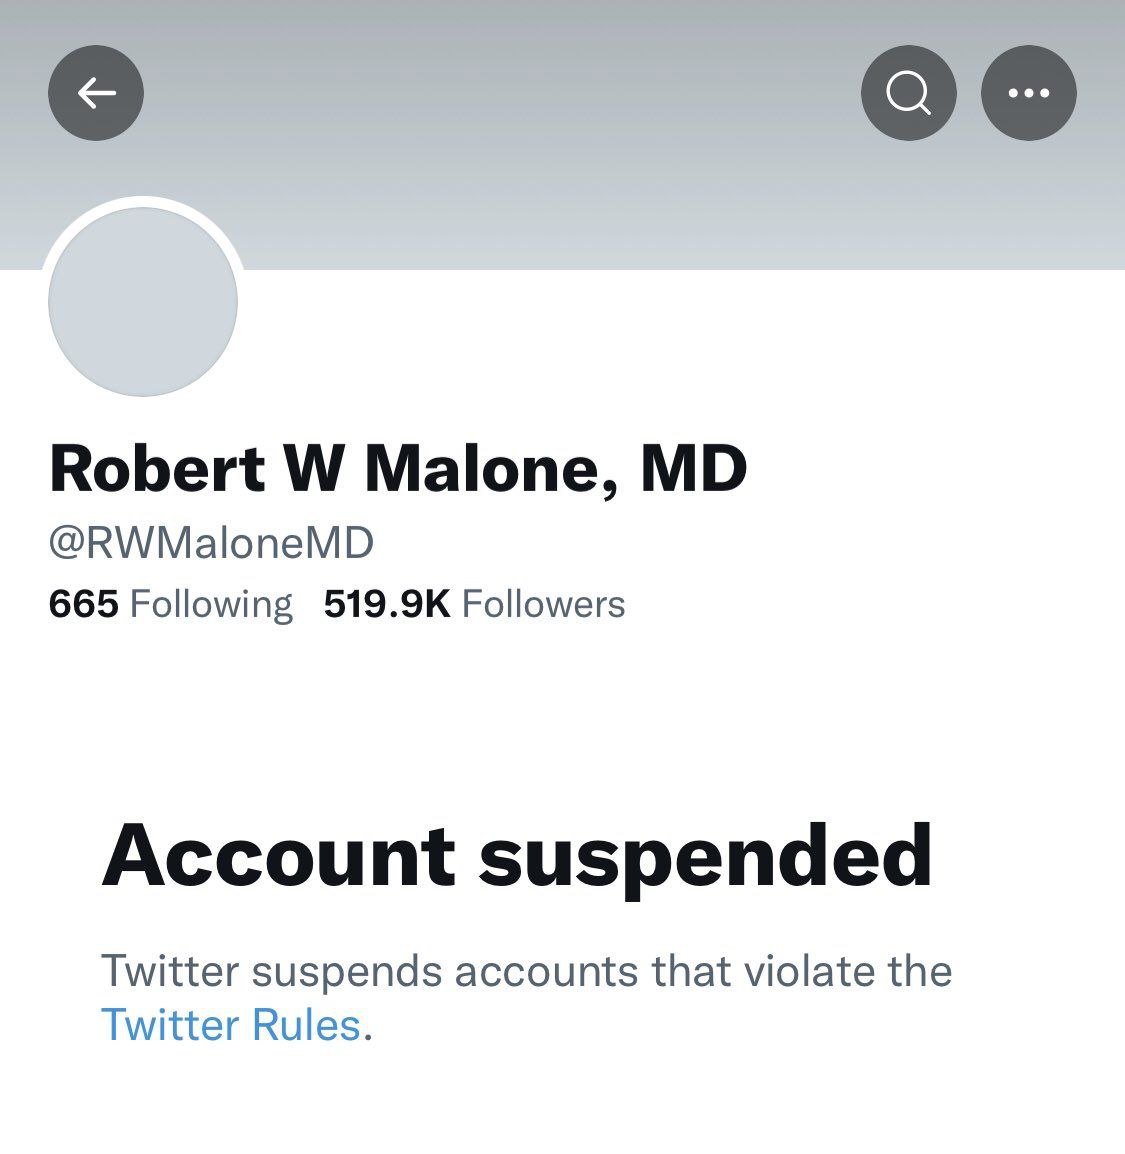Click the 665 following count number
This screenshot has height=1154, width=1125.
pos(84,604)
